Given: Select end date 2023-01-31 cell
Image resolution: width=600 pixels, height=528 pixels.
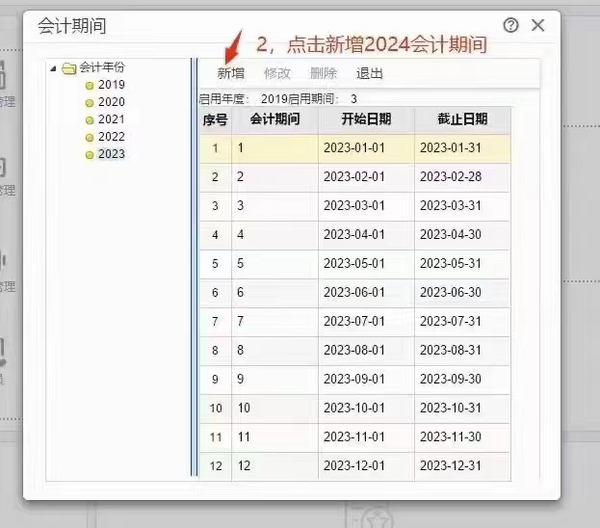Looking at the screenshot, I should 462,148.
